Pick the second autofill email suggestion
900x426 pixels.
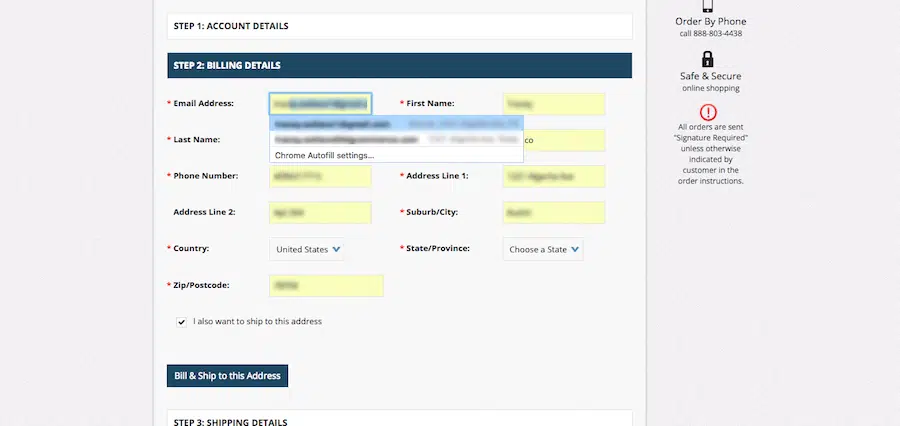click(395, 140)
